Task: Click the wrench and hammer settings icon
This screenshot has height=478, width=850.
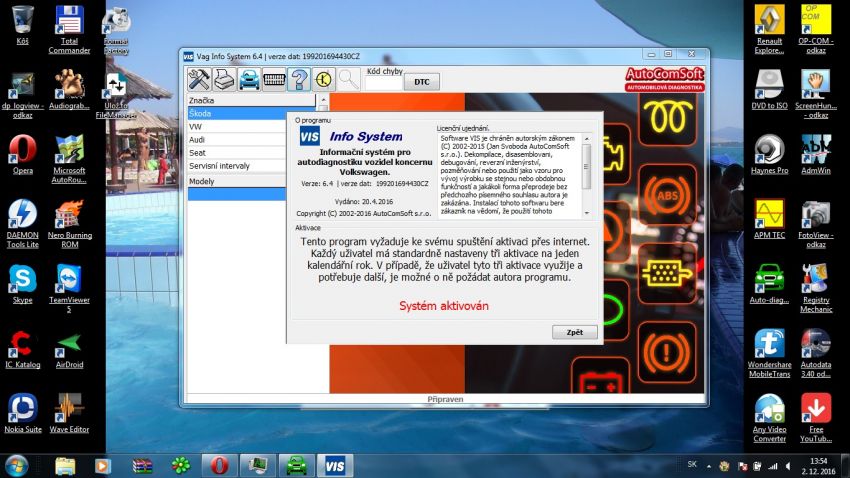Action: point(198,80)
